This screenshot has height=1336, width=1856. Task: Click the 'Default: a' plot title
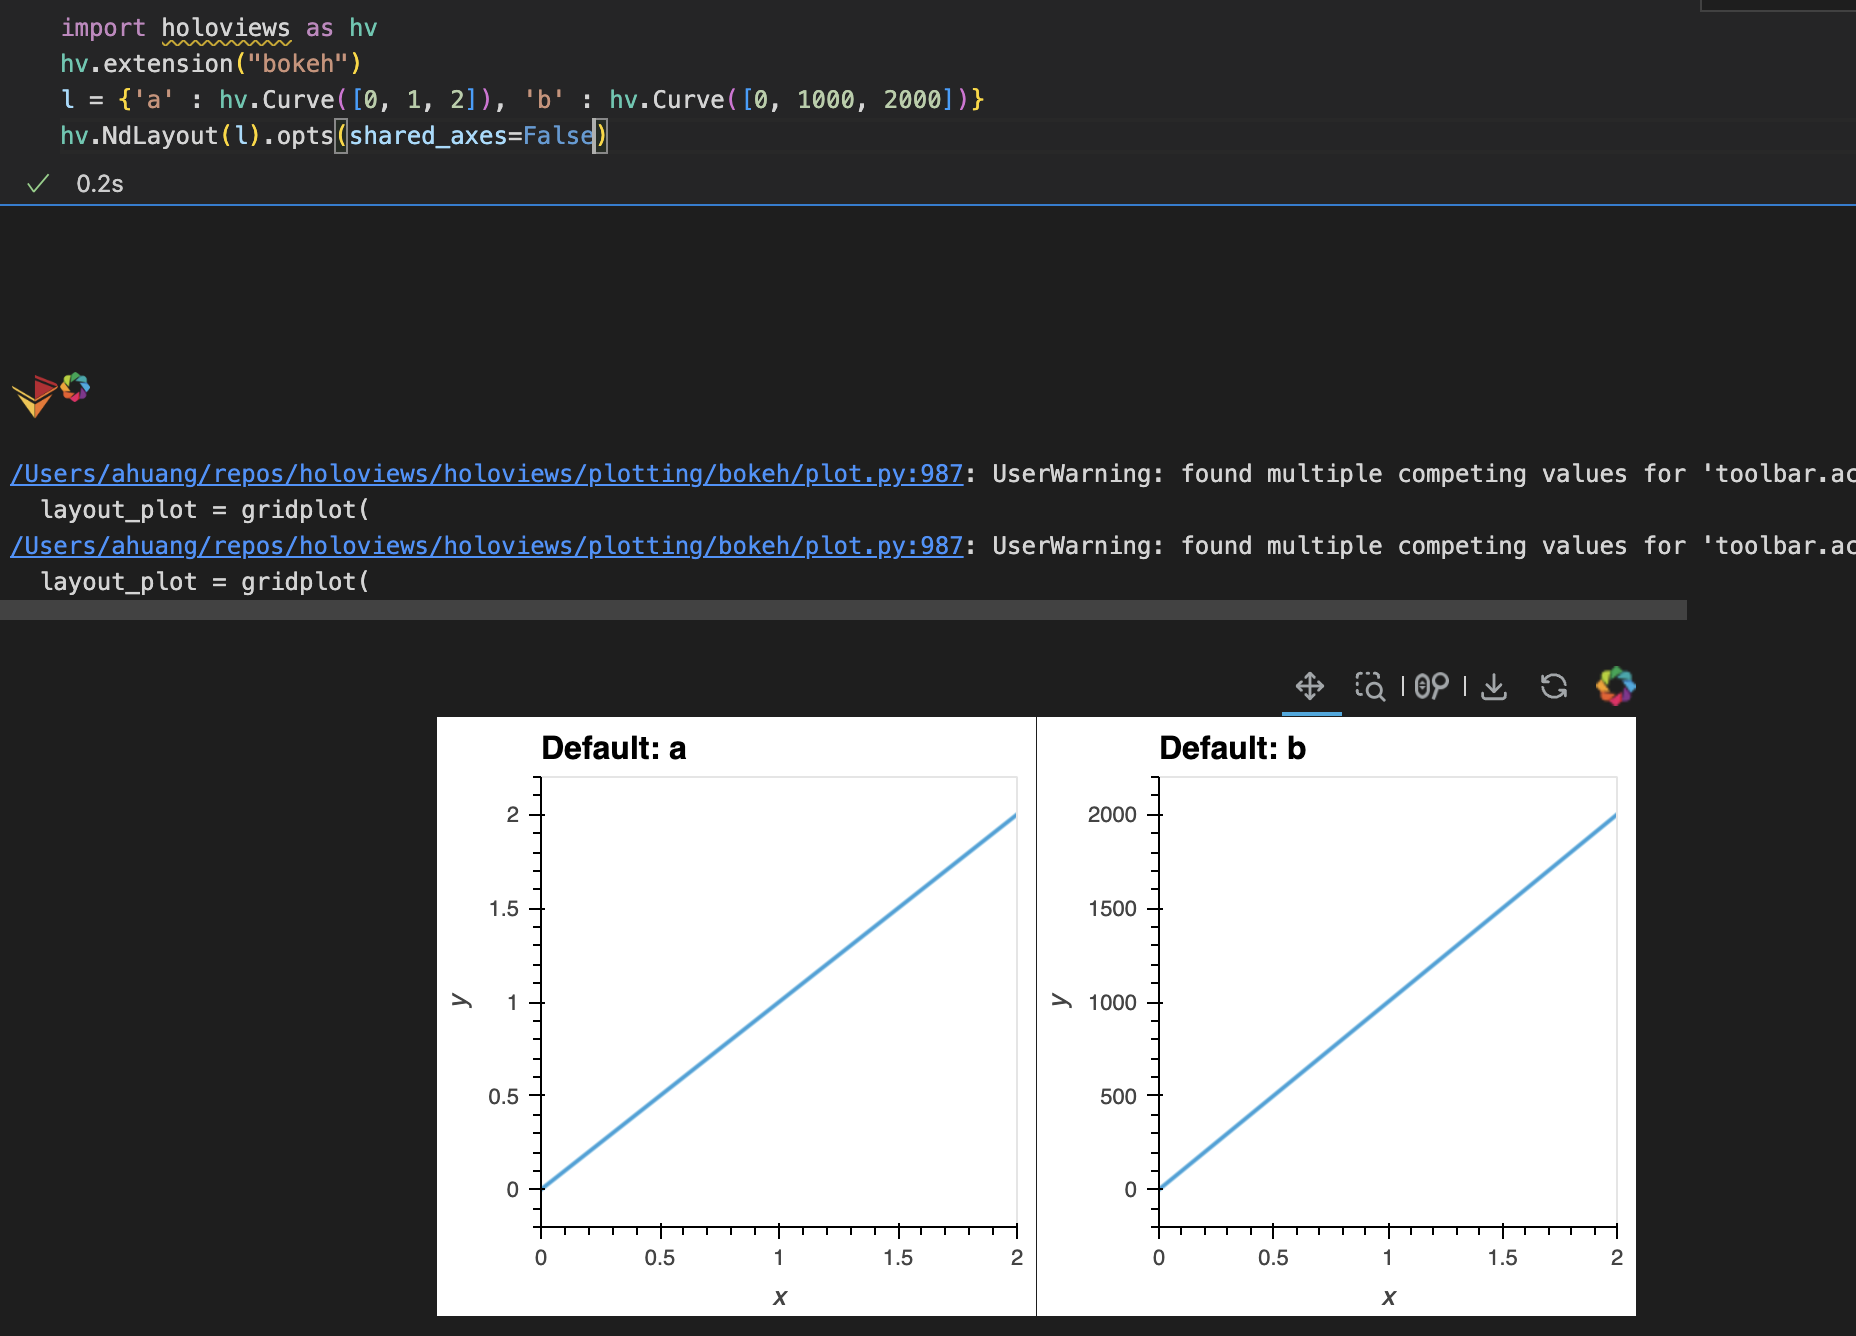[x=613, y=749]
